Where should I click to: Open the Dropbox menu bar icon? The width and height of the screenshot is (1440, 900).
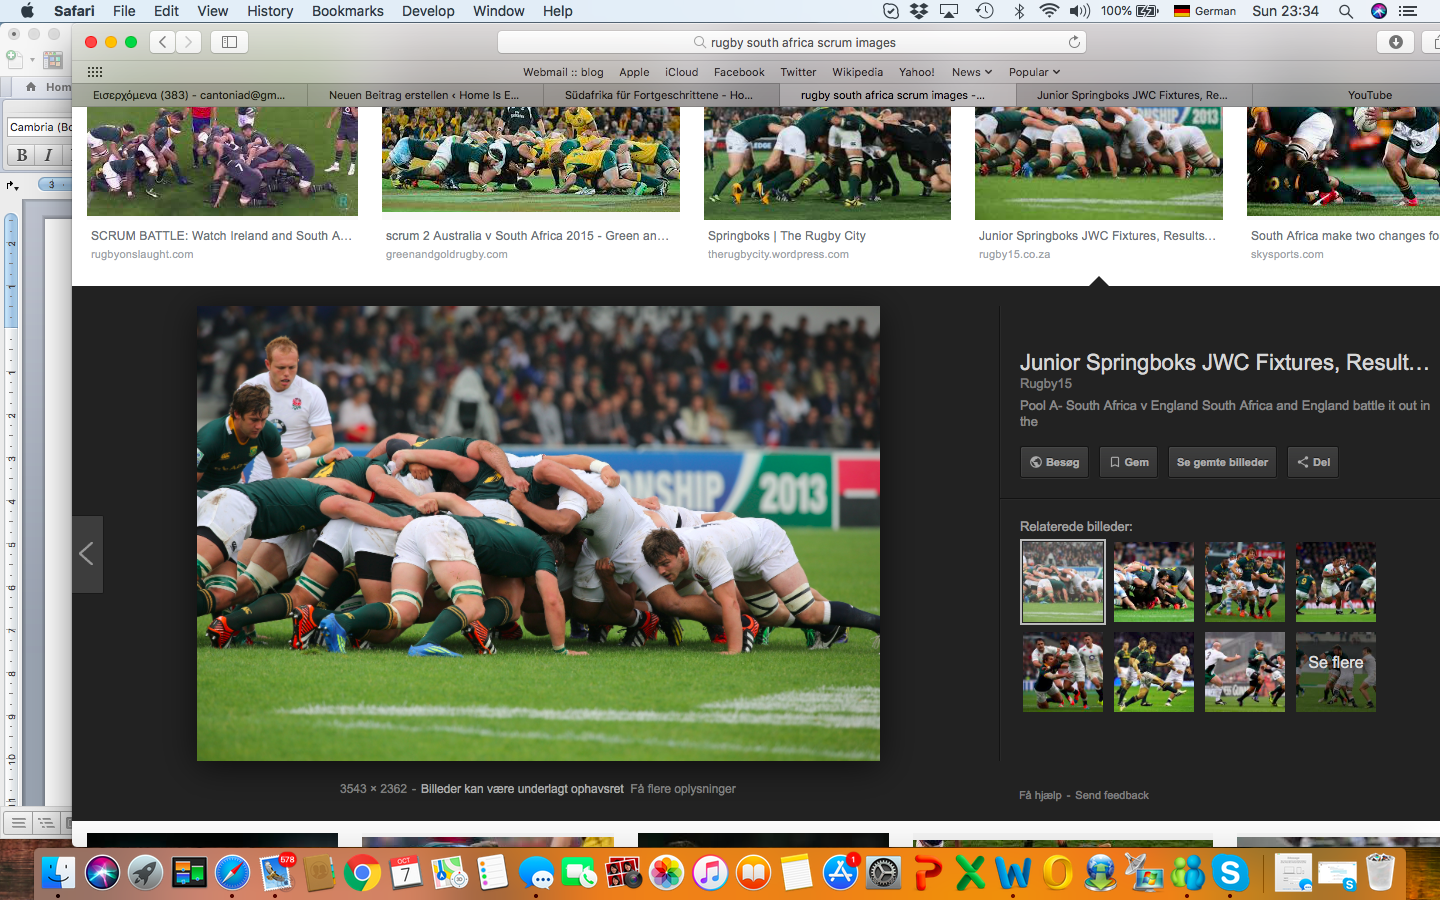tap(919, 11)
